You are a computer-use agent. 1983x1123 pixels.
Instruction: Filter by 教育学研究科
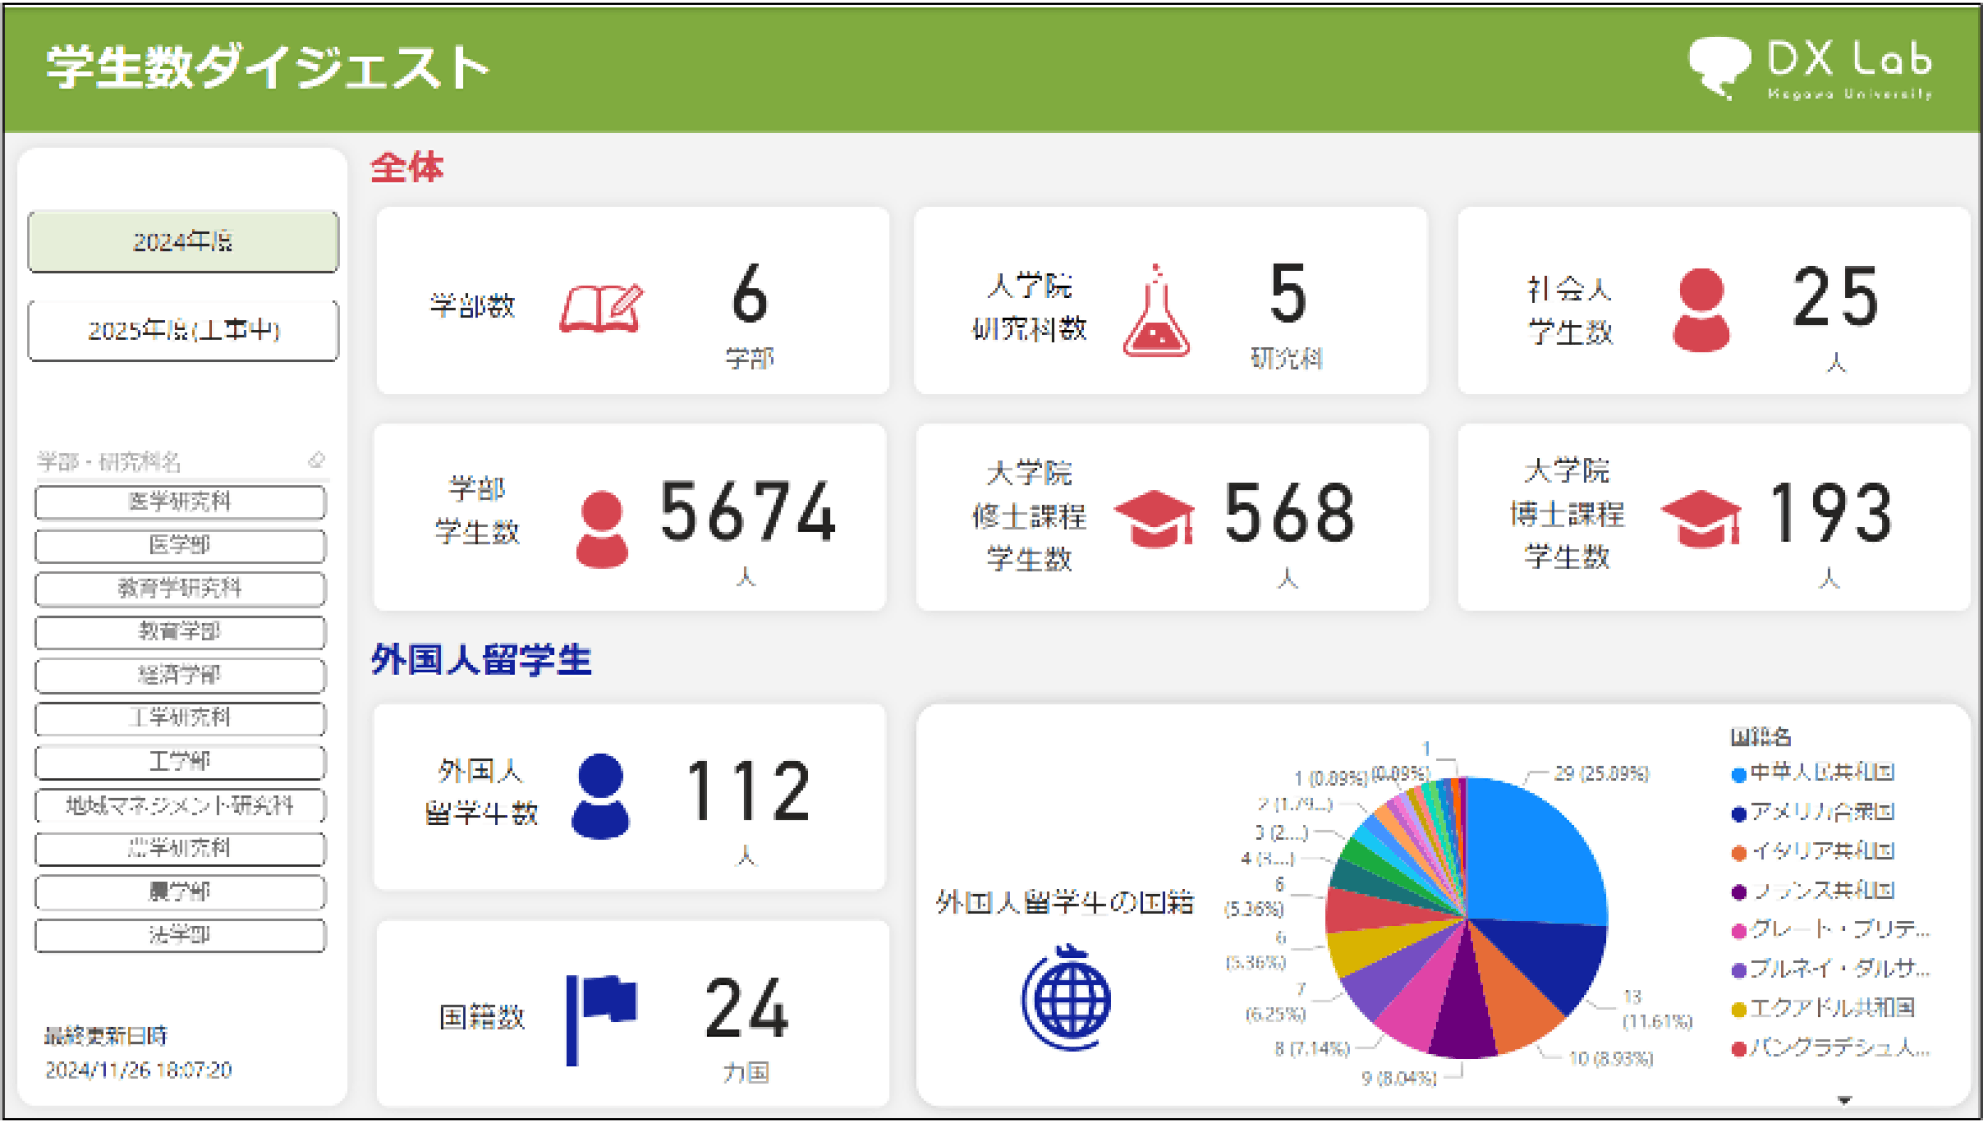[x=180, y=588]
